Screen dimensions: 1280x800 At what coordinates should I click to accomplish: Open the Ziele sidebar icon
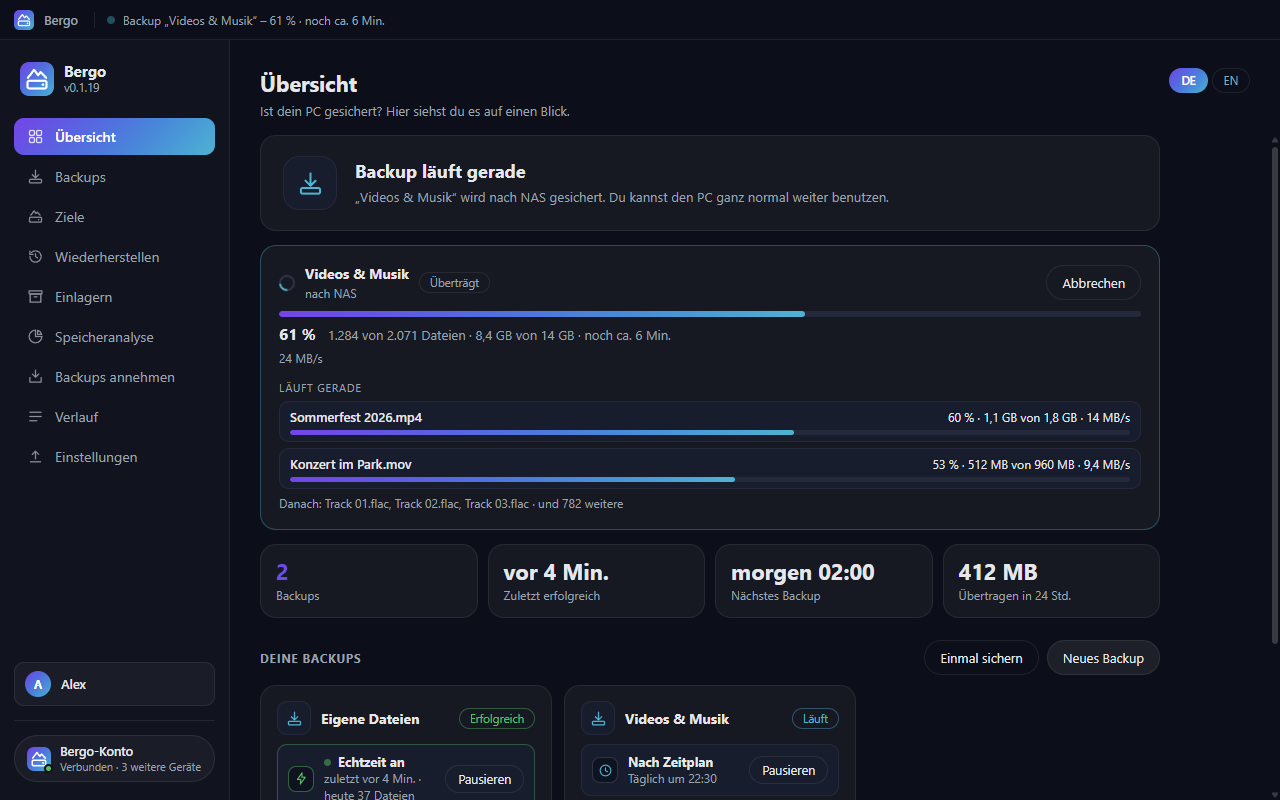35,217
